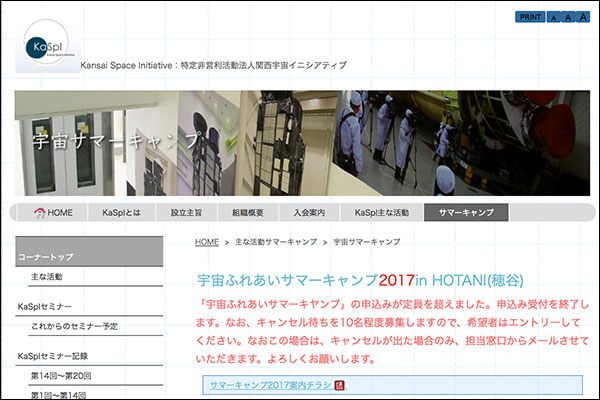600x400 pixels.
Task: Open the サマーキャンプ2017案内チラシ link
Action: pos(270,385)
